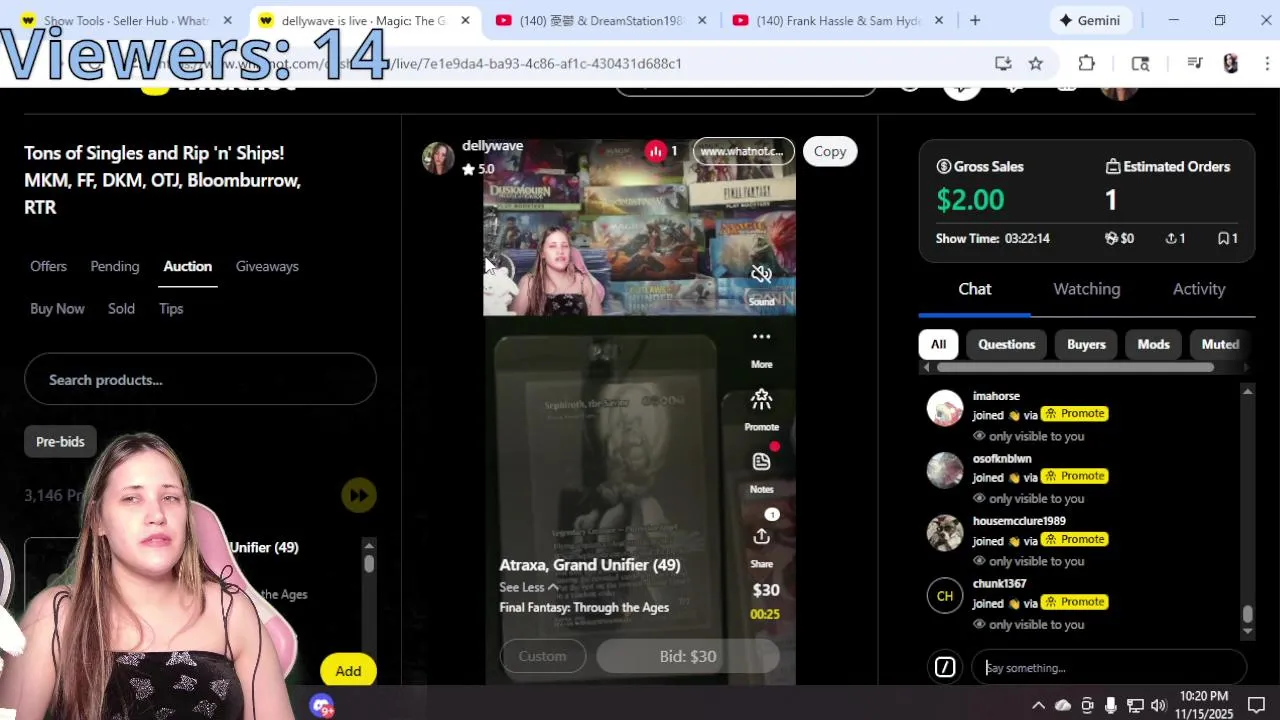Promote chunk1367 join message
The image size is (1280, 720).
1075,602
